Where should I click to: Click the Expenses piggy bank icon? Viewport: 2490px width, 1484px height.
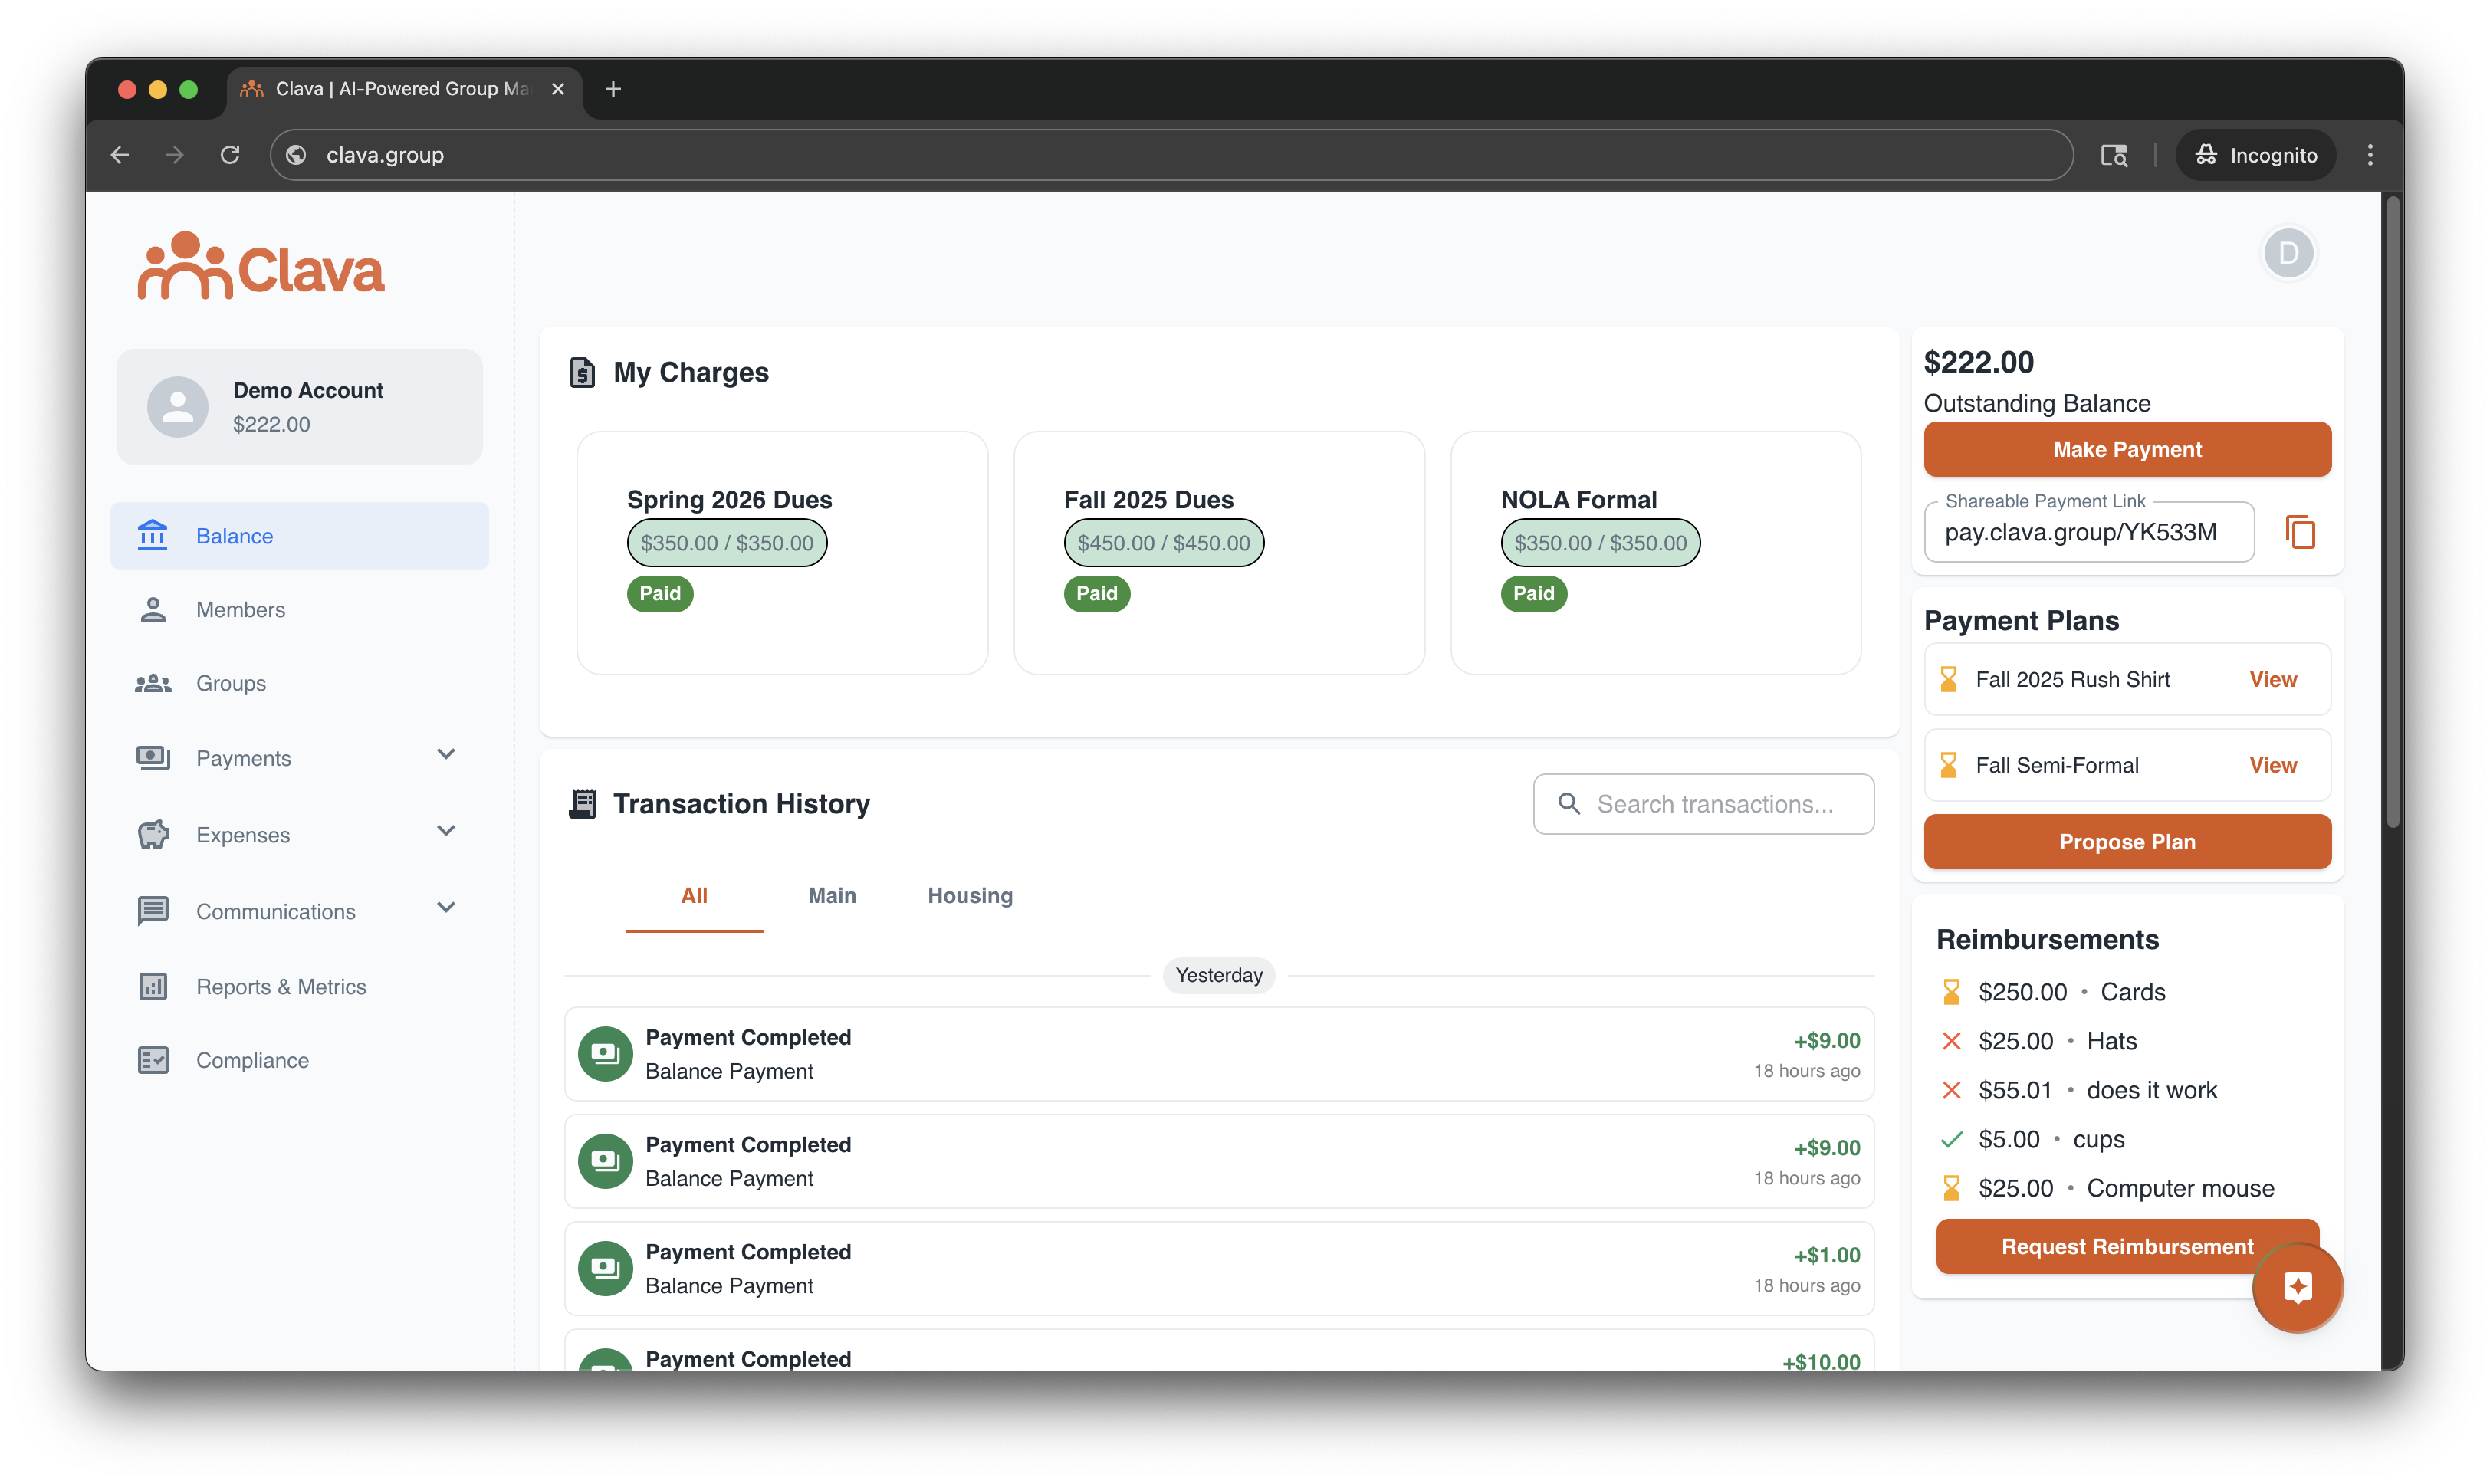tap(153, 834)
